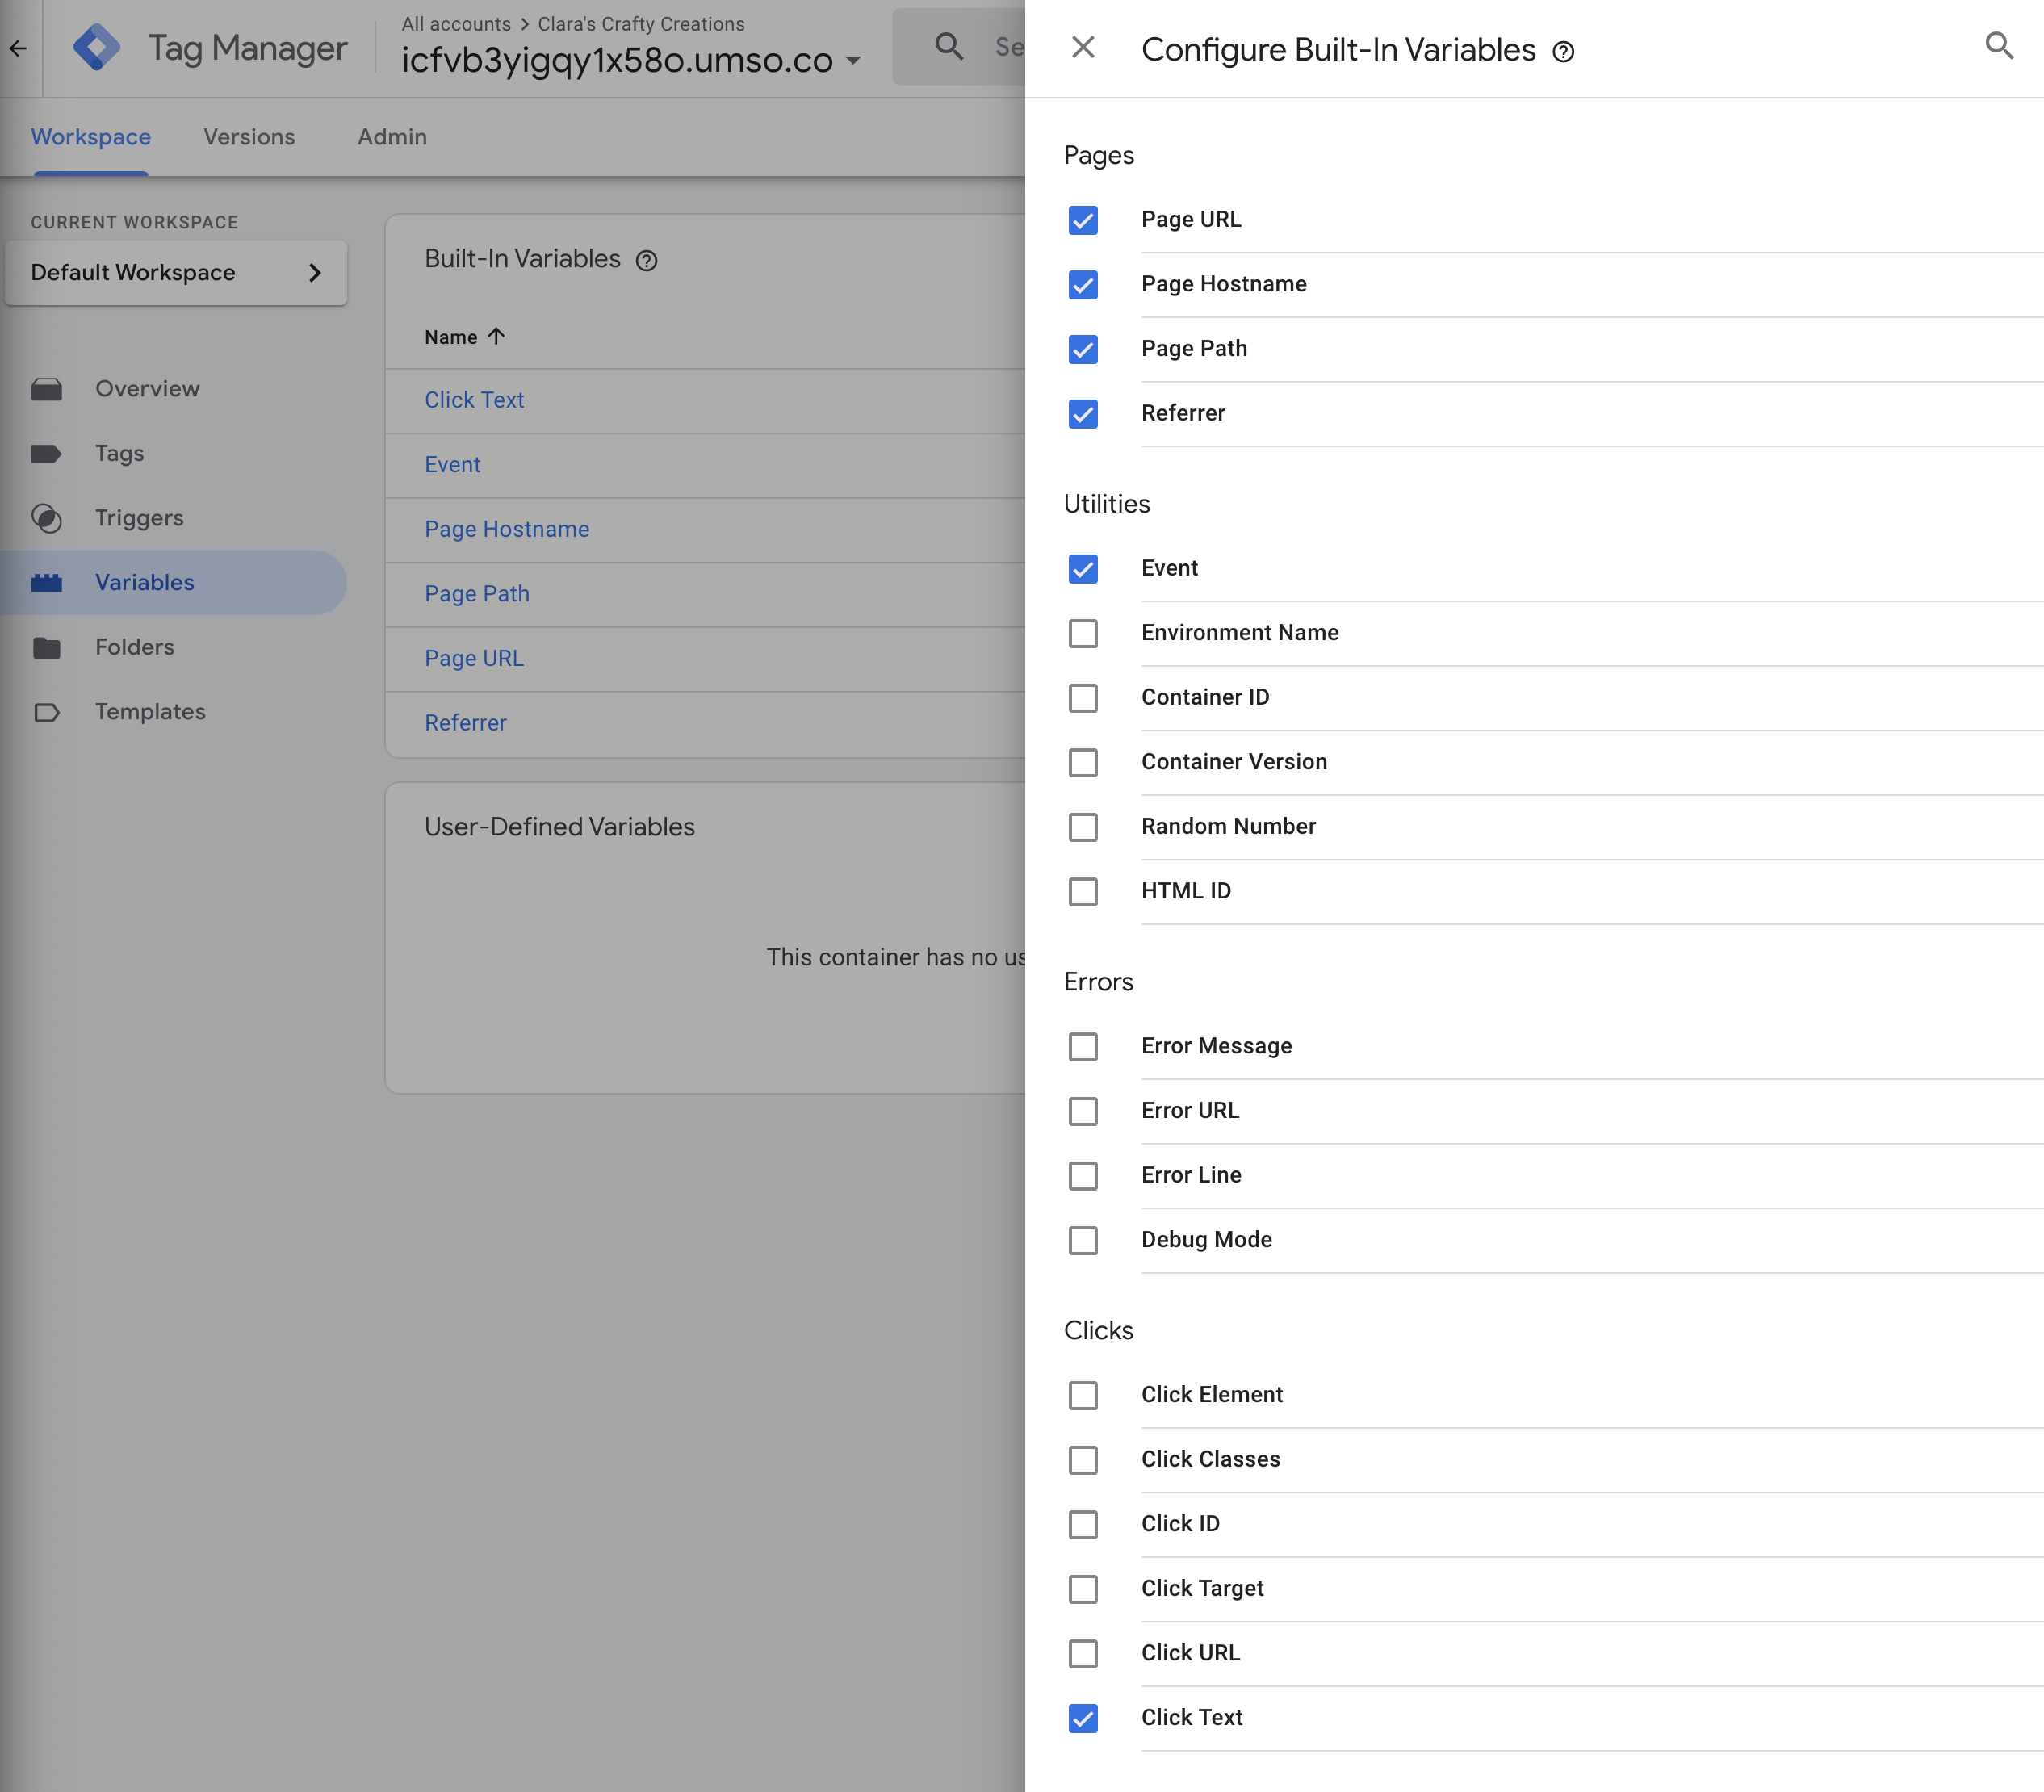Click the Templates sidebar icon

click(46, 712)
